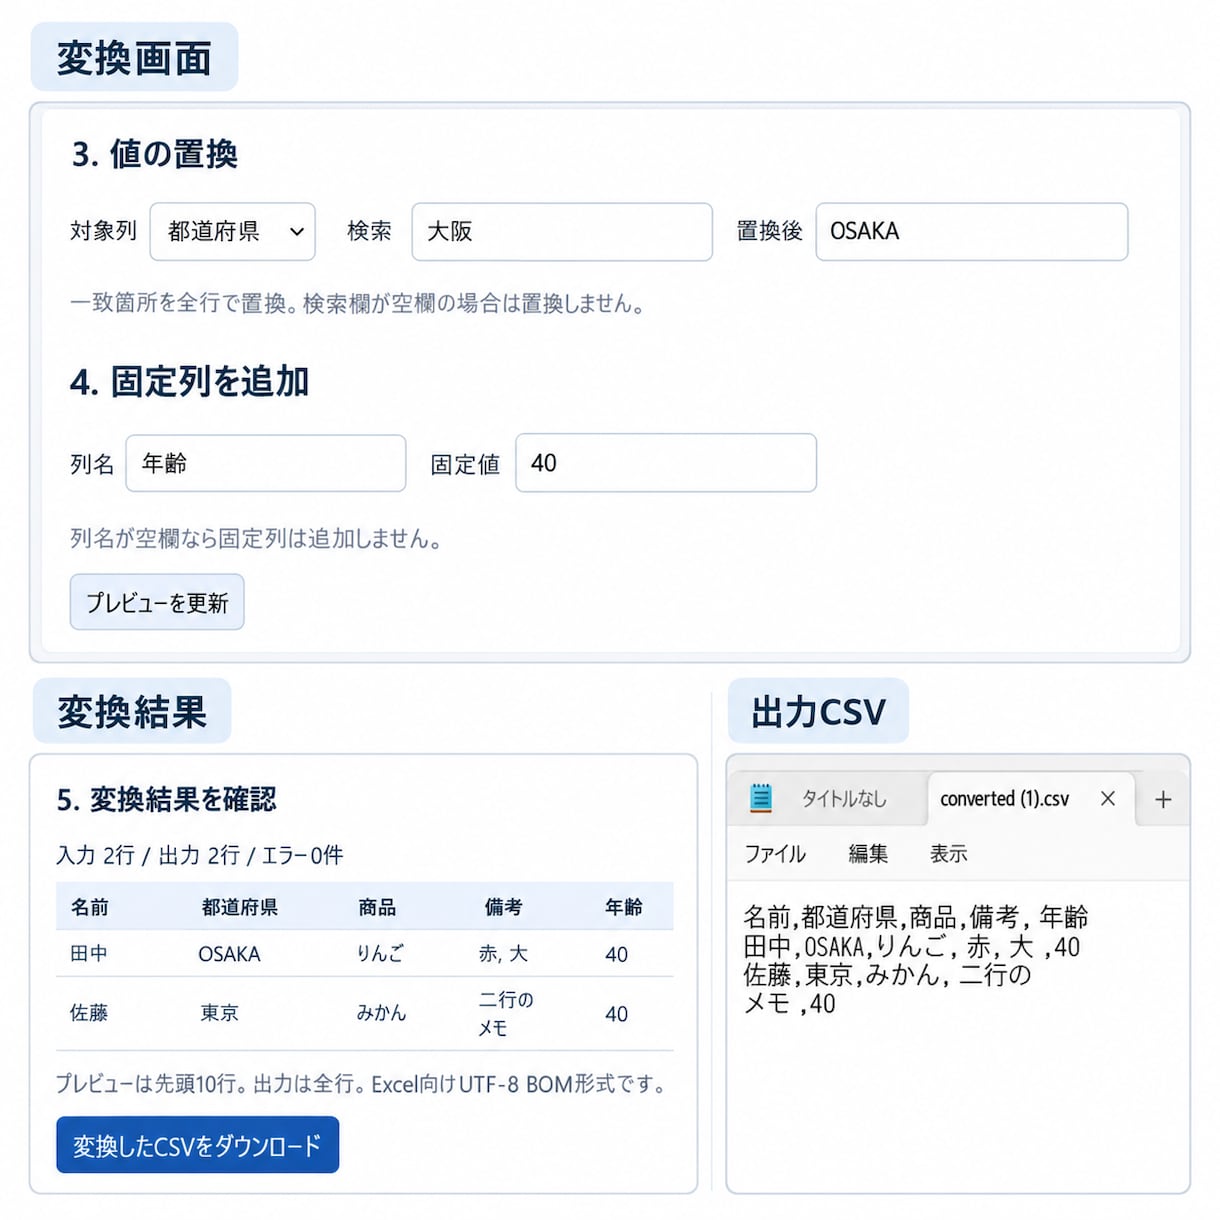Click the notepad icon beside タイトルなし

[x=761, y=797]
